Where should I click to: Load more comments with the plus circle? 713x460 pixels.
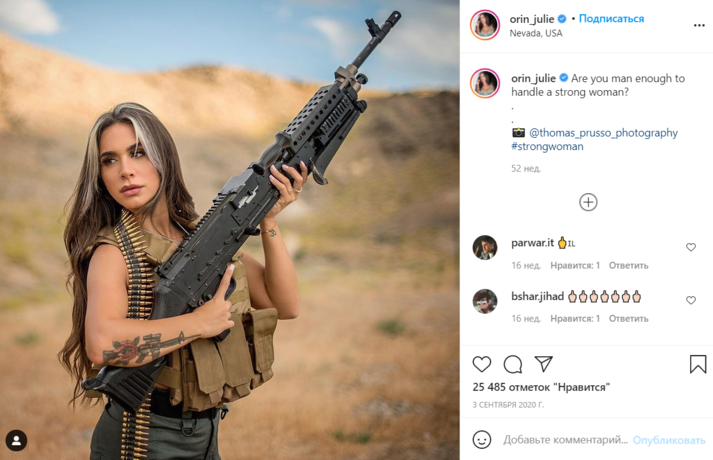[x=588, y=202]
